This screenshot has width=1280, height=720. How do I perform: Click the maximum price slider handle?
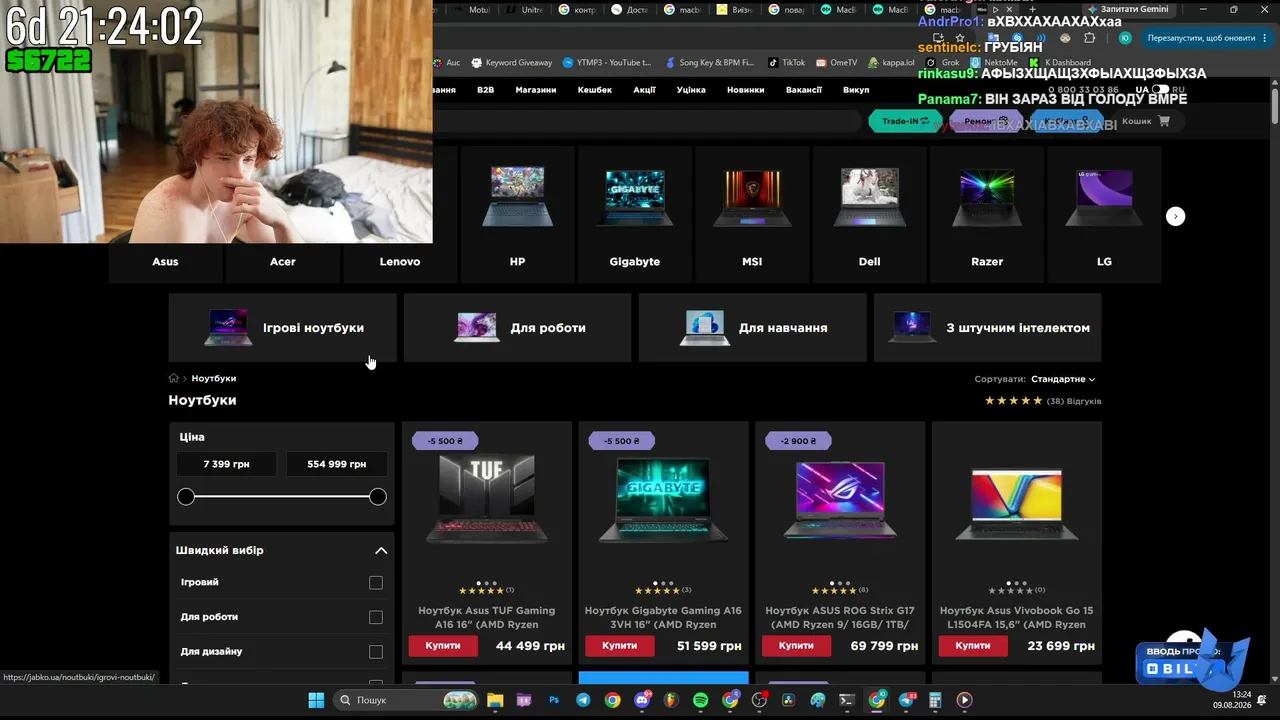tap(378, 497)
